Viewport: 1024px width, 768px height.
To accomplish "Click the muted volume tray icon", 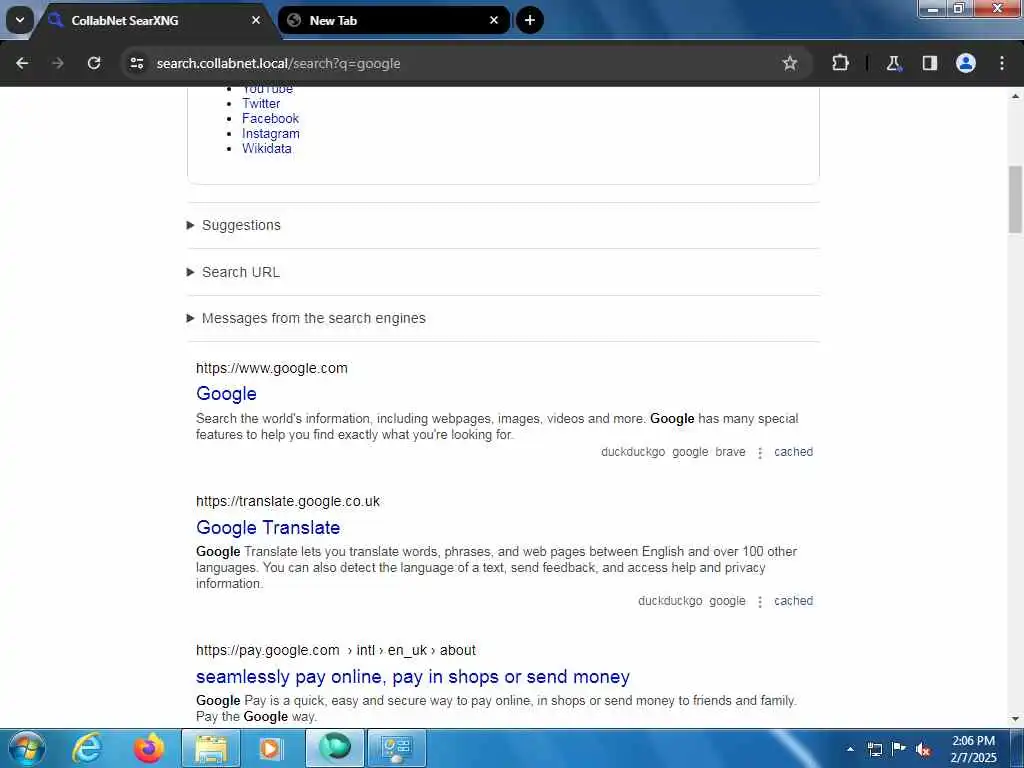I will pyautogui.click(x=923, y=749).
